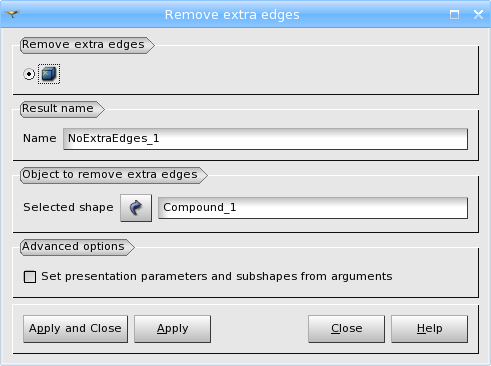Click the blue arrow shape selection button

click(136, 208)
